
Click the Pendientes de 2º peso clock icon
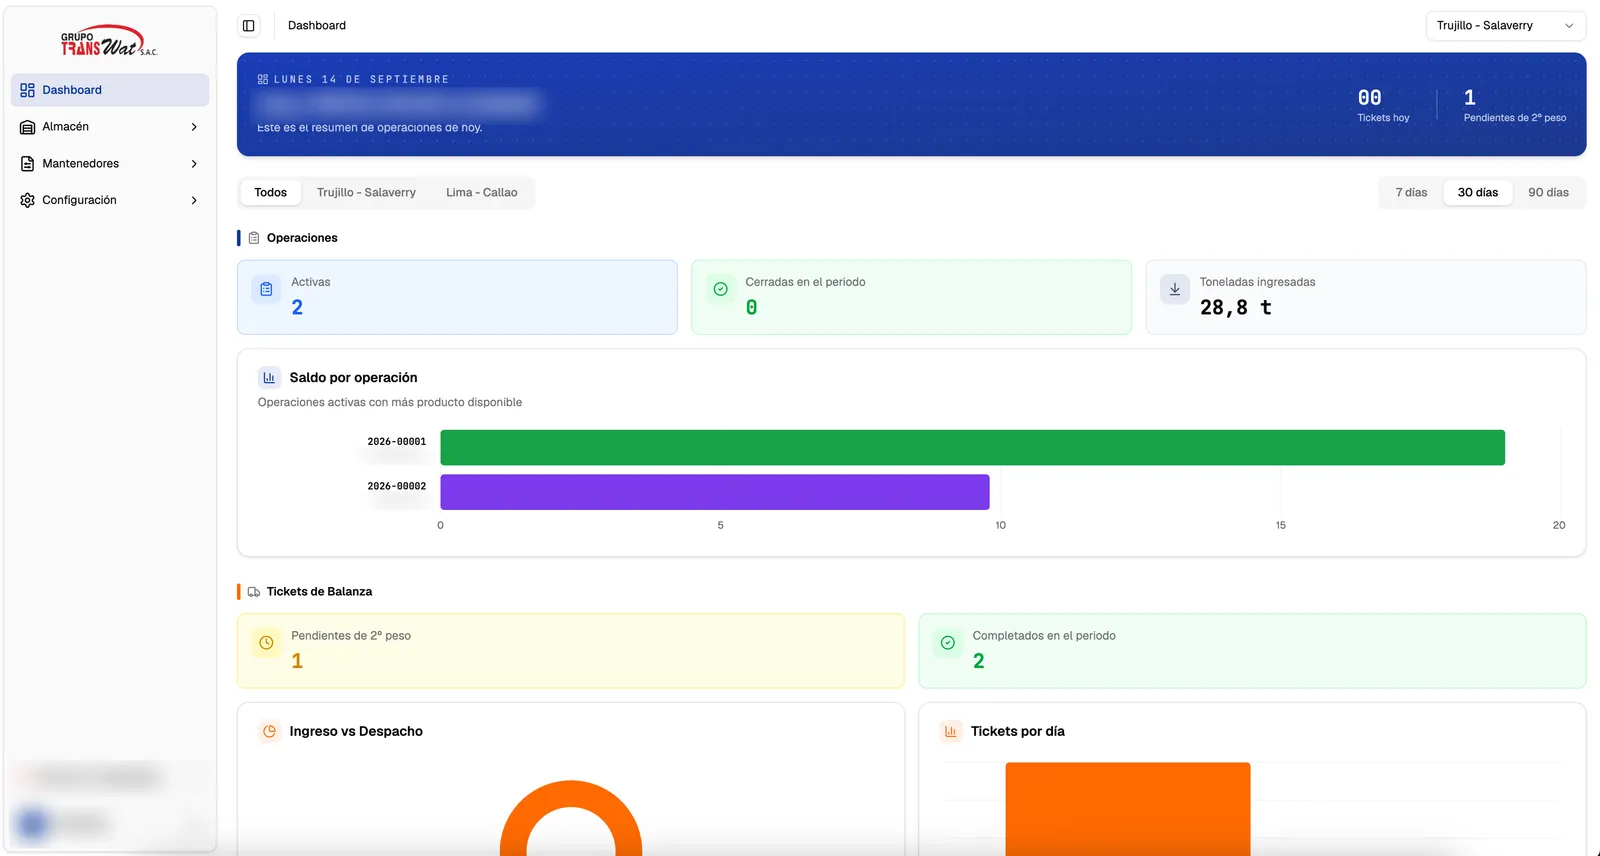coord(266,643)
